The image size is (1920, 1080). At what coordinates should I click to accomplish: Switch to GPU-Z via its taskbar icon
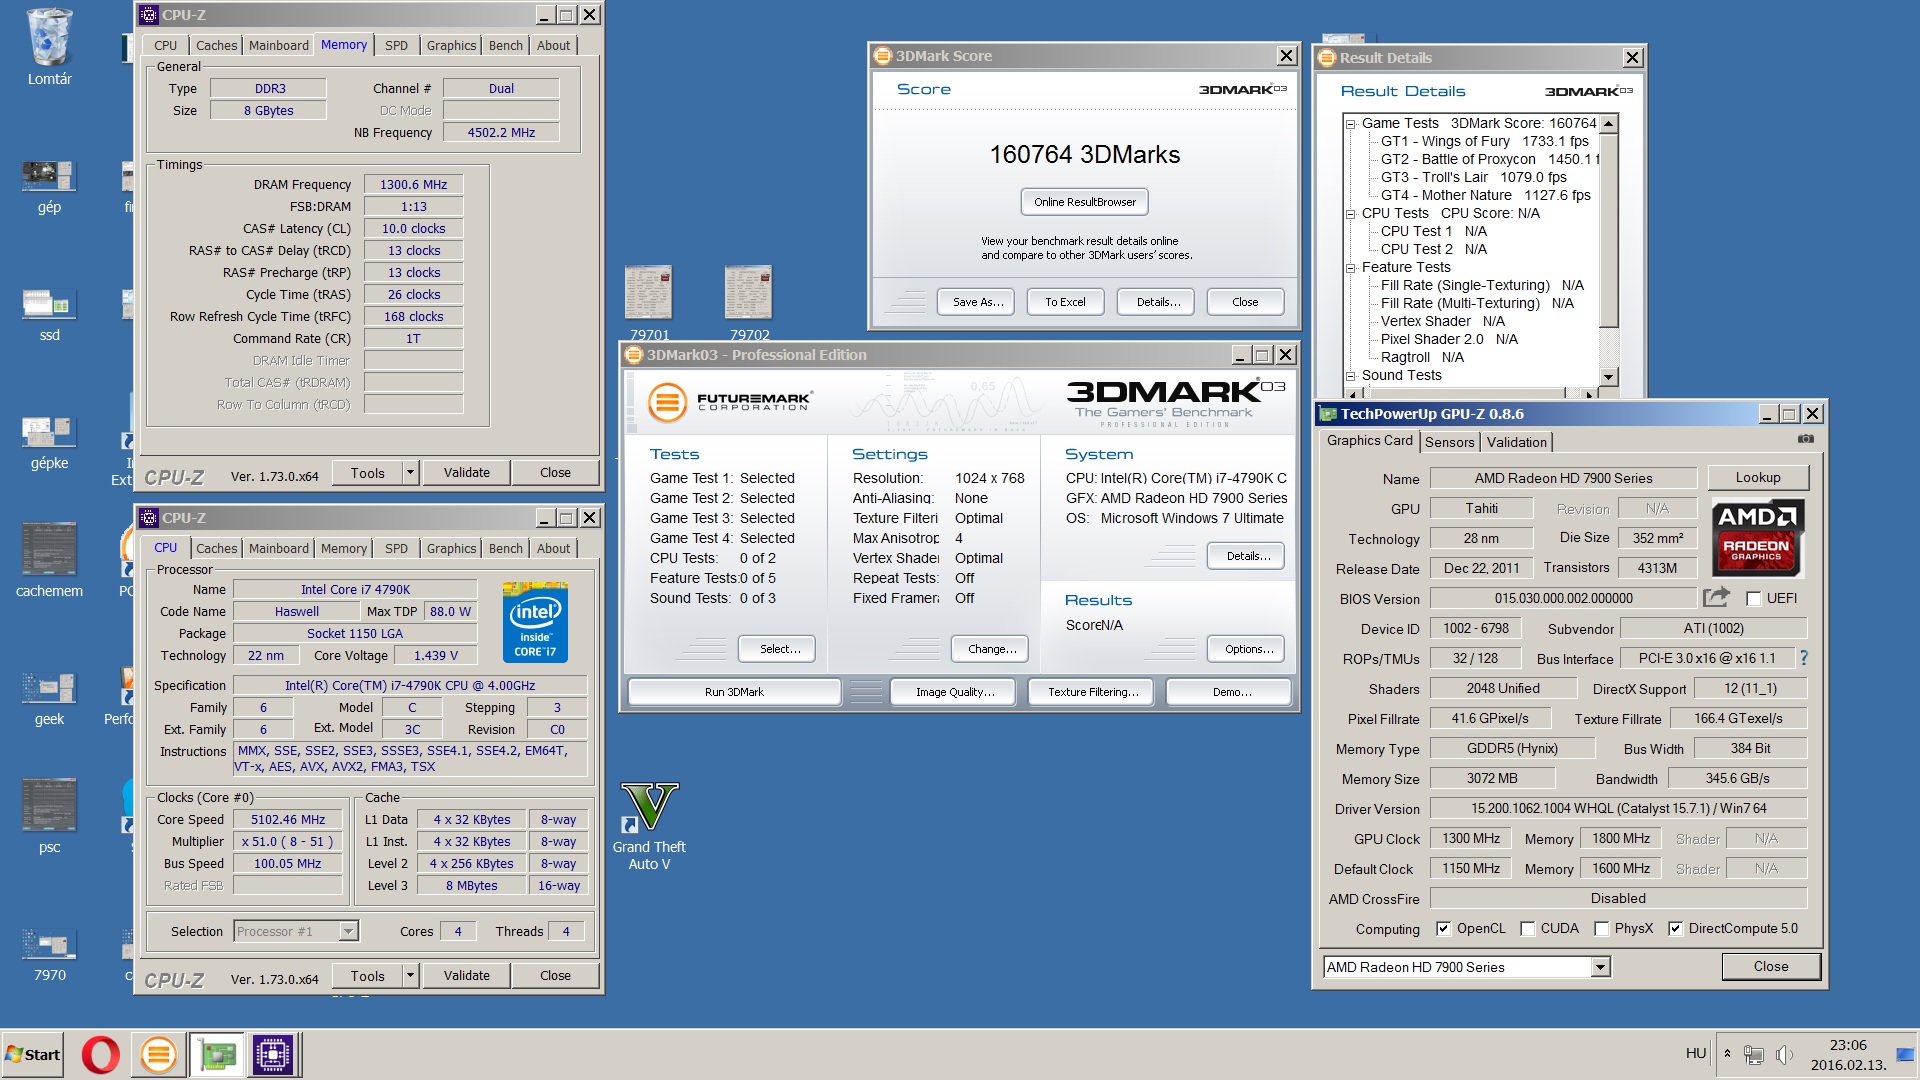(216, 1055)
